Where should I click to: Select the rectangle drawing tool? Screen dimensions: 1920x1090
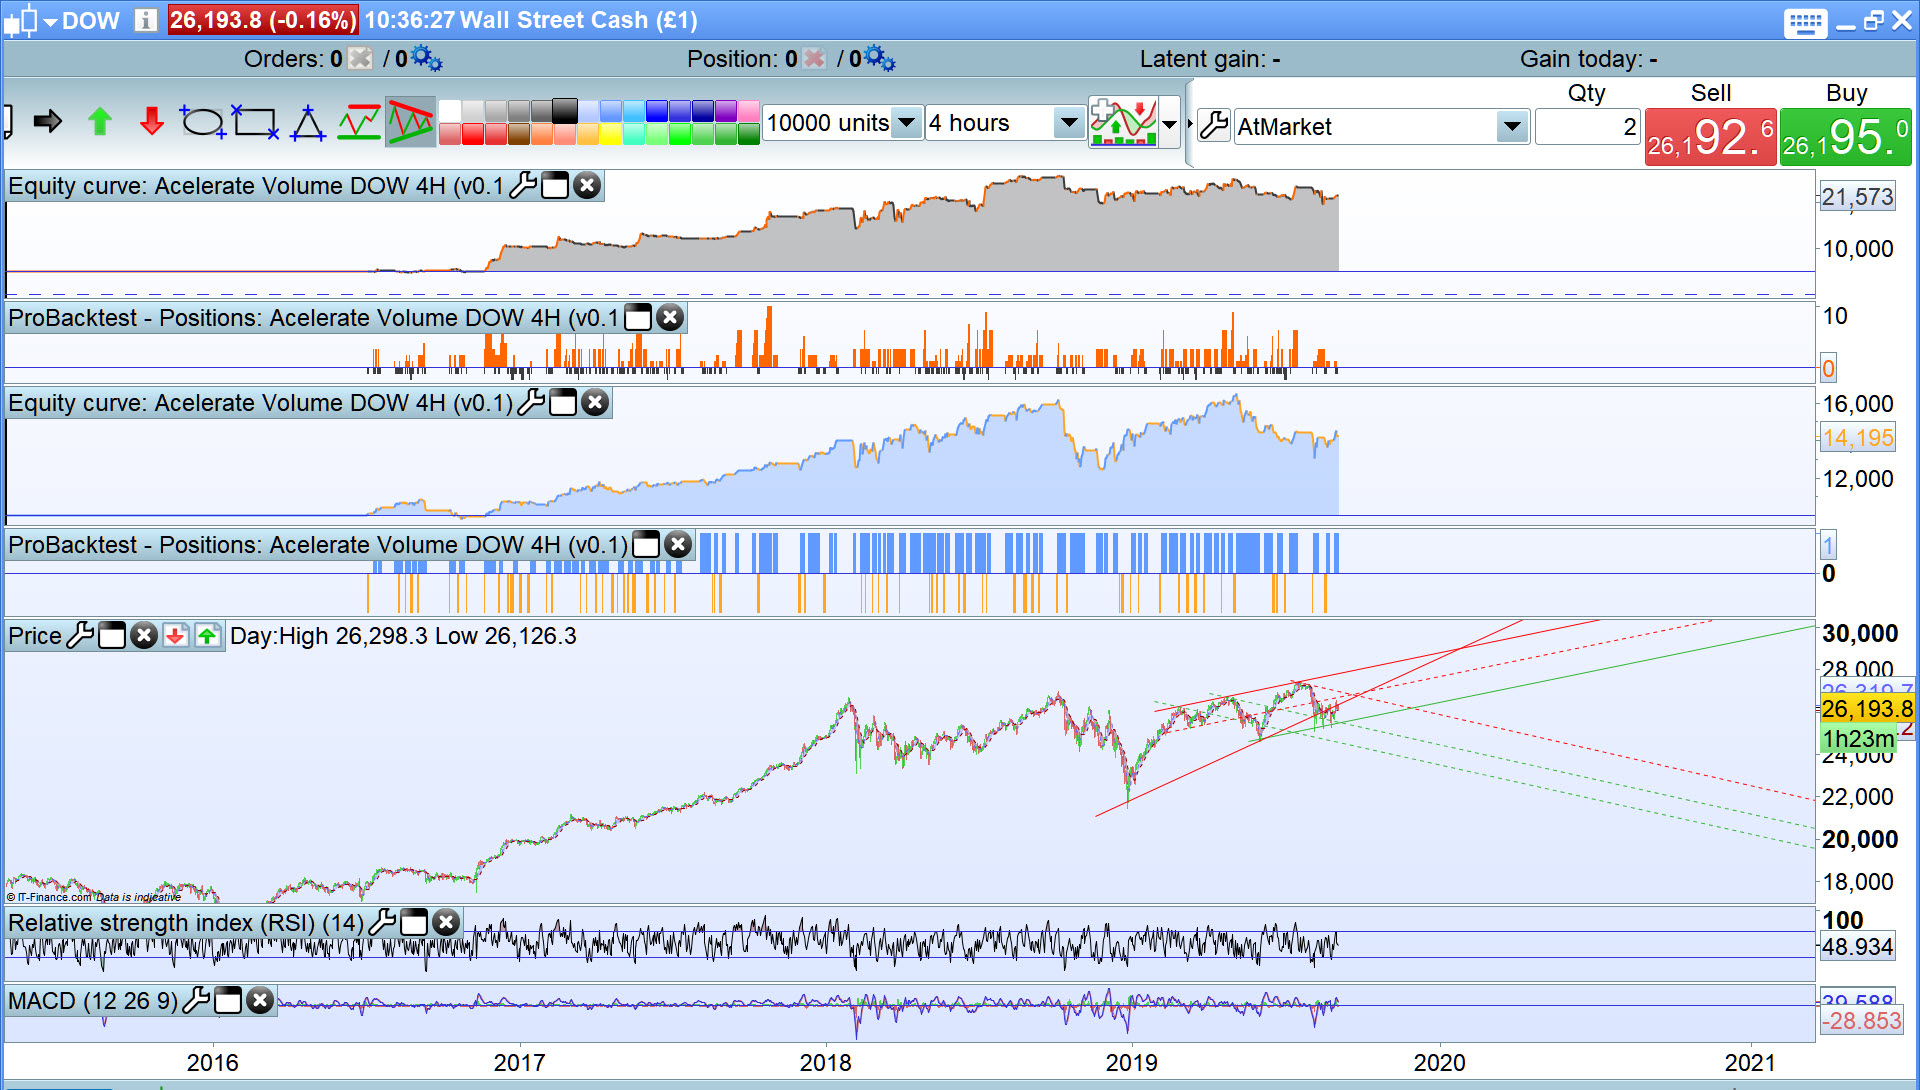[x=255, y=122]
